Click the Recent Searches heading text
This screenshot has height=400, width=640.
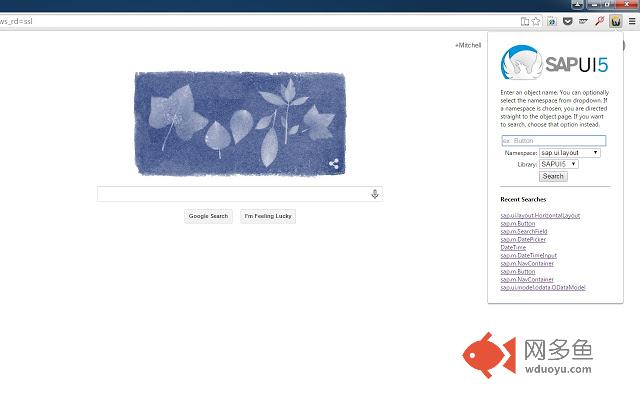[x=523, y=200]
